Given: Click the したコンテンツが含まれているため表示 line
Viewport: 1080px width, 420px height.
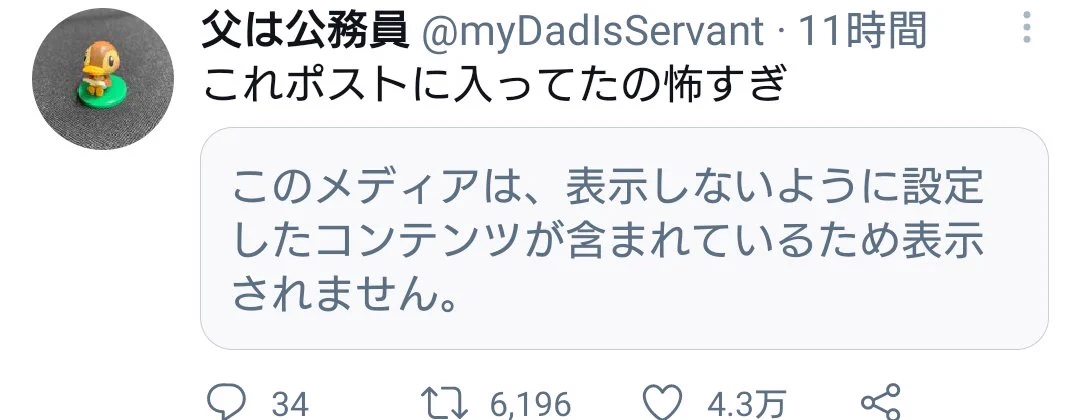Looking at the screenshot, I should tap(608, 243).
